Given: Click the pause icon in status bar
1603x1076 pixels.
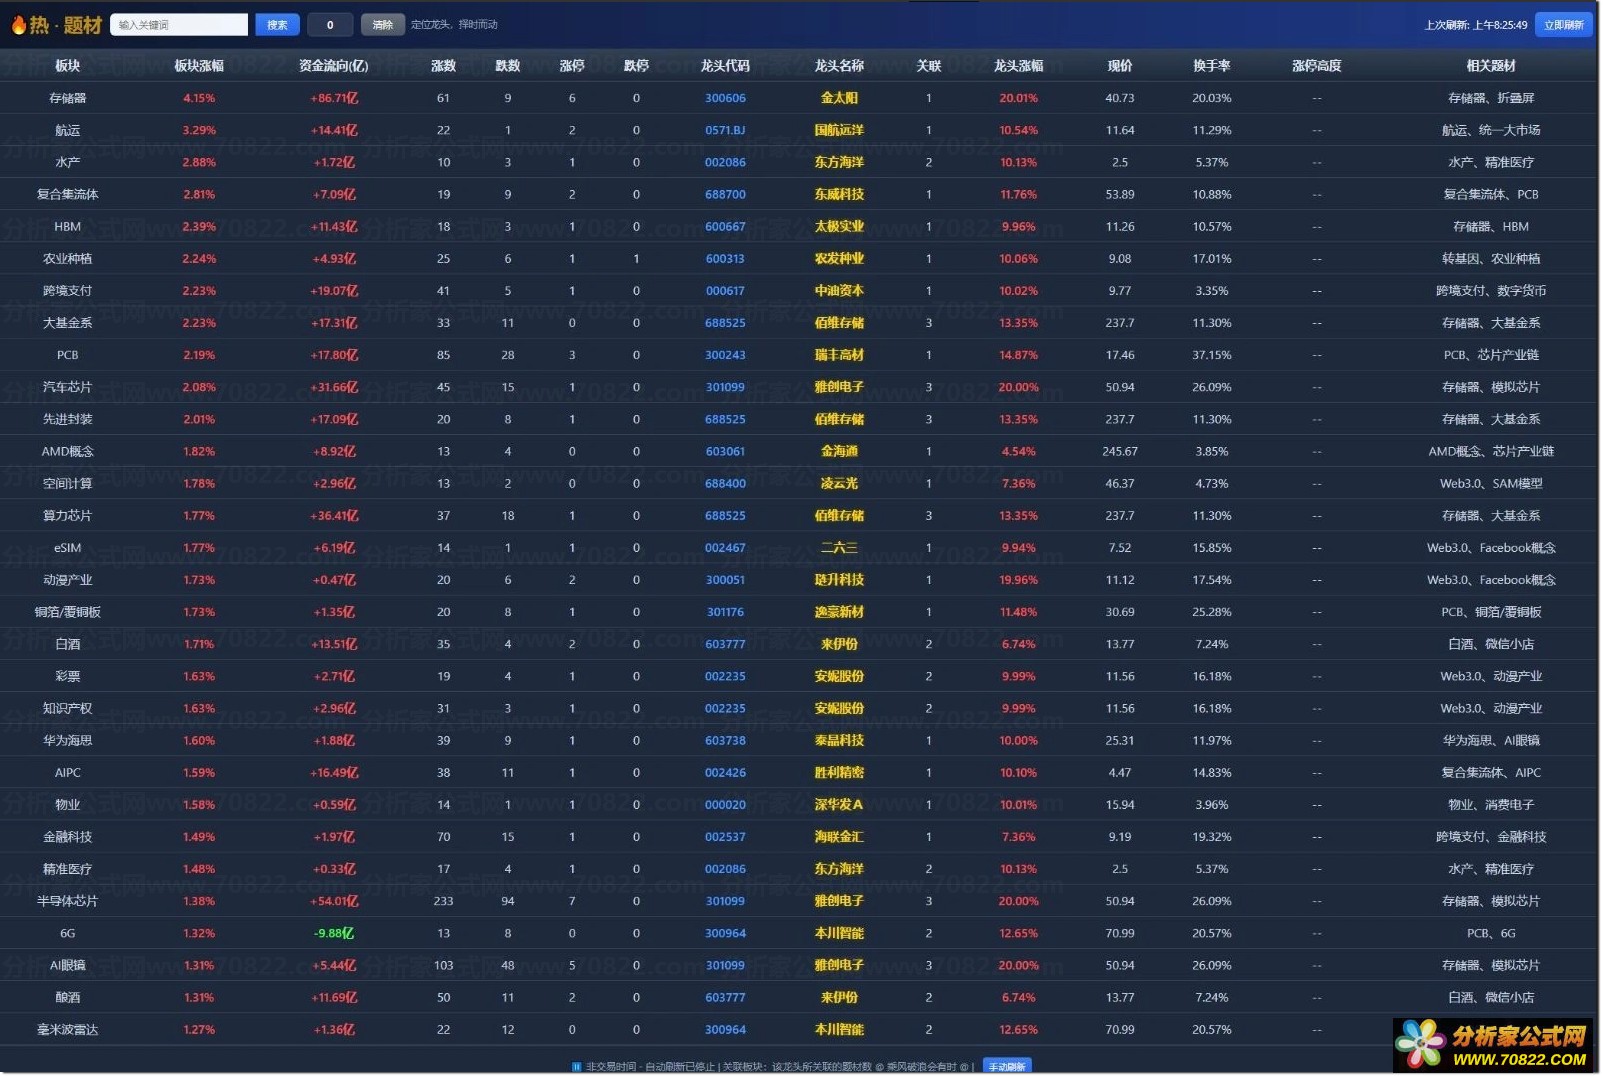Looking at the screenshot, I should (x=576, y=1067).
